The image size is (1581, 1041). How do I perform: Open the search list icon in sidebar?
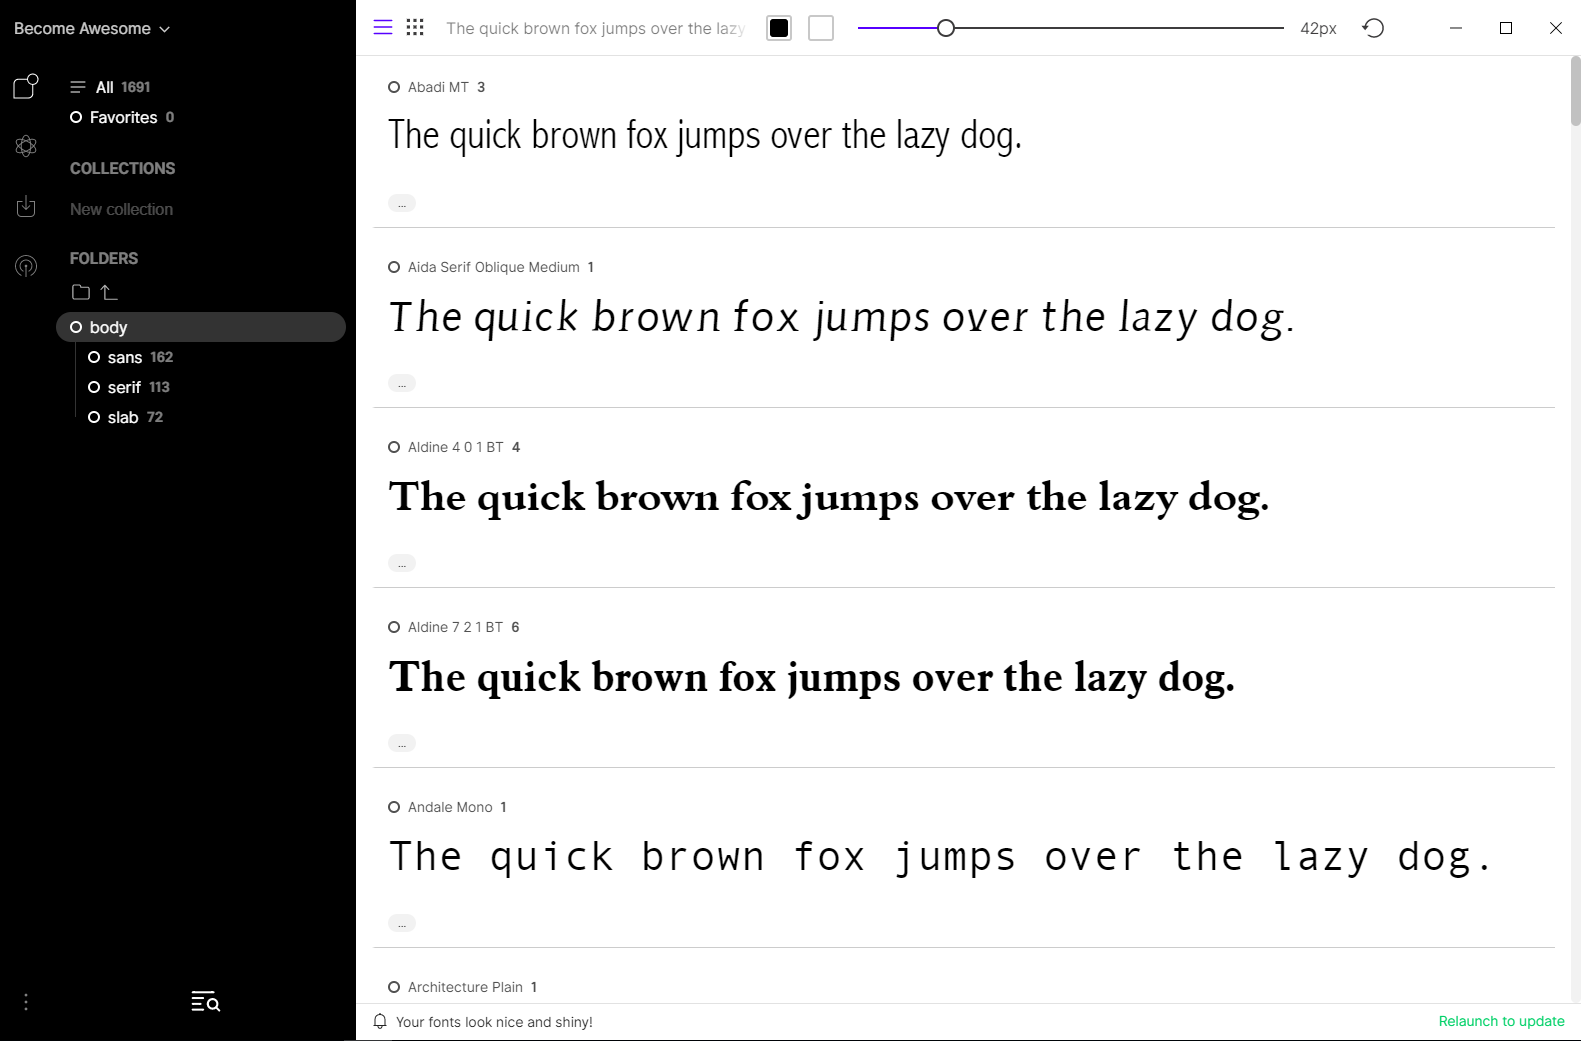(x=205, y=1001)
